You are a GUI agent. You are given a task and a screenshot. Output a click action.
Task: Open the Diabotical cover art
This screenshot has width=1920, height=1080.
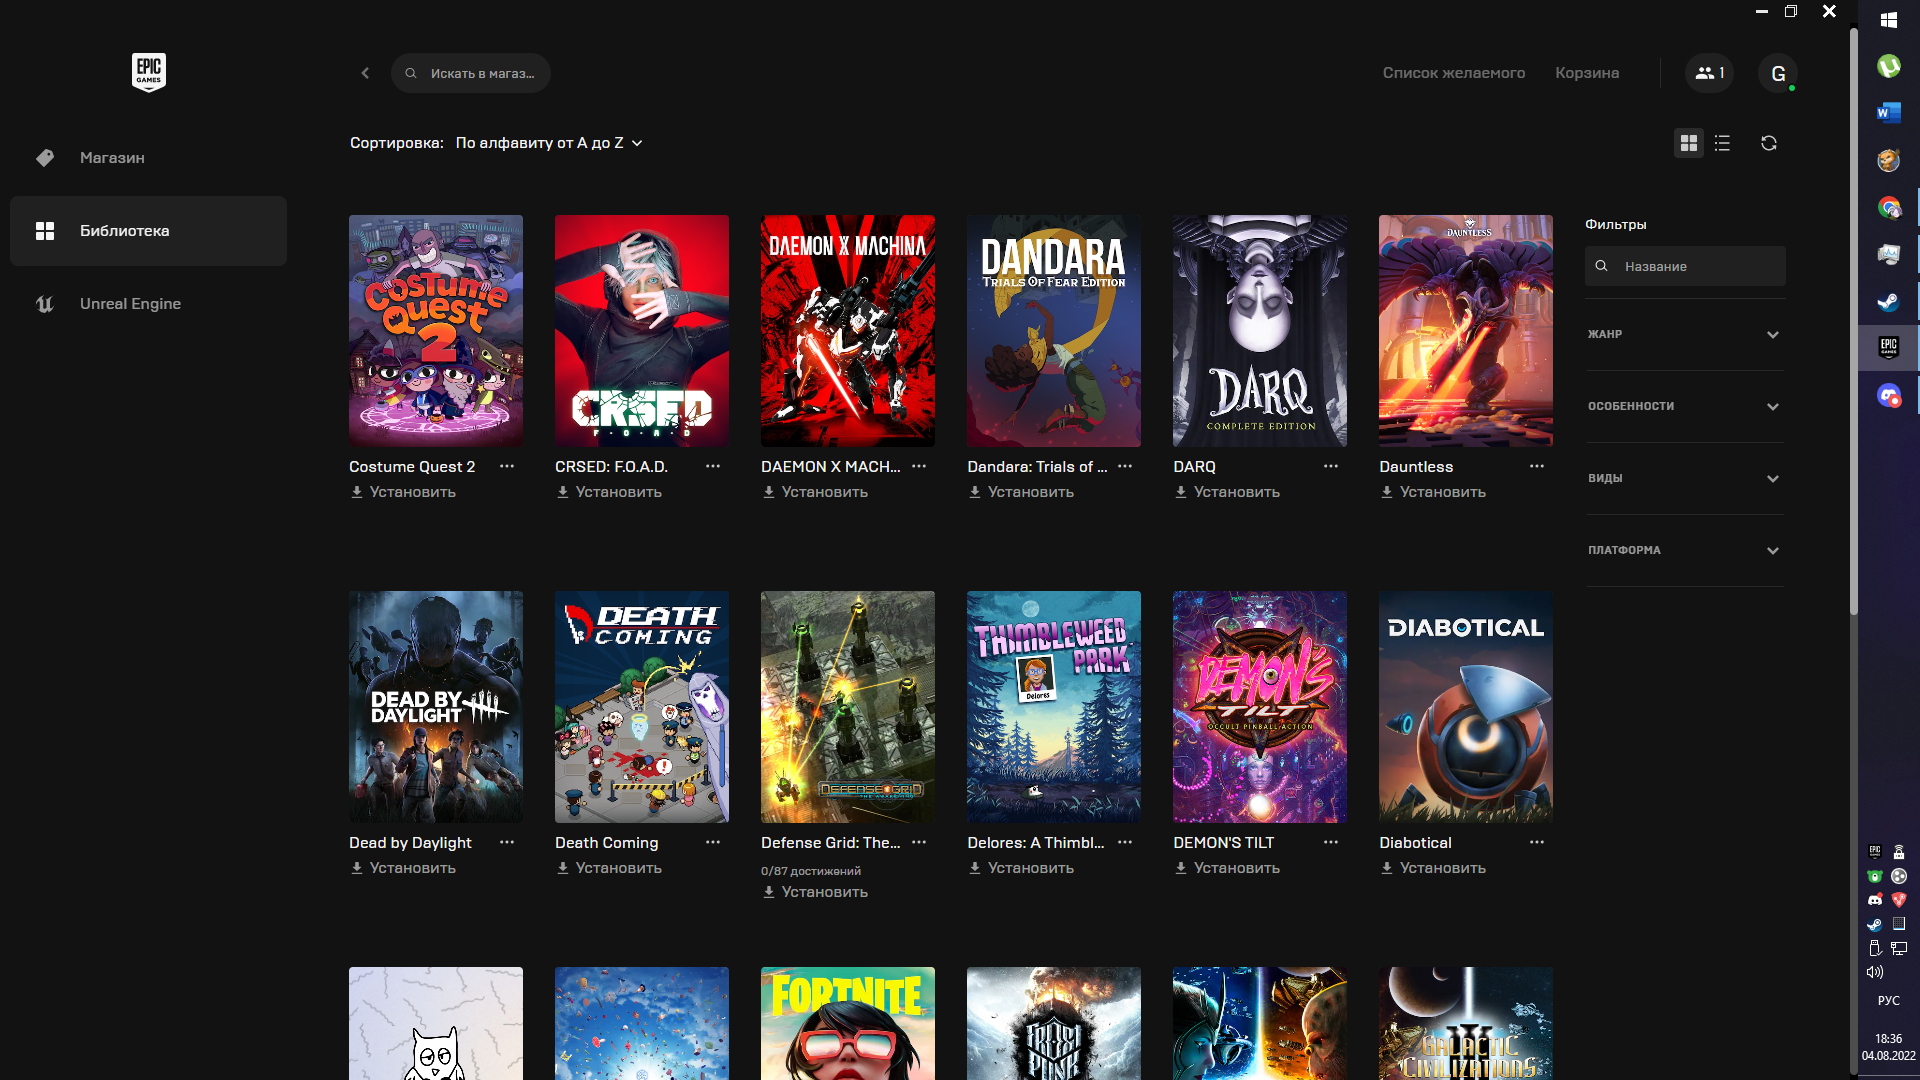tap(1466, 707)
